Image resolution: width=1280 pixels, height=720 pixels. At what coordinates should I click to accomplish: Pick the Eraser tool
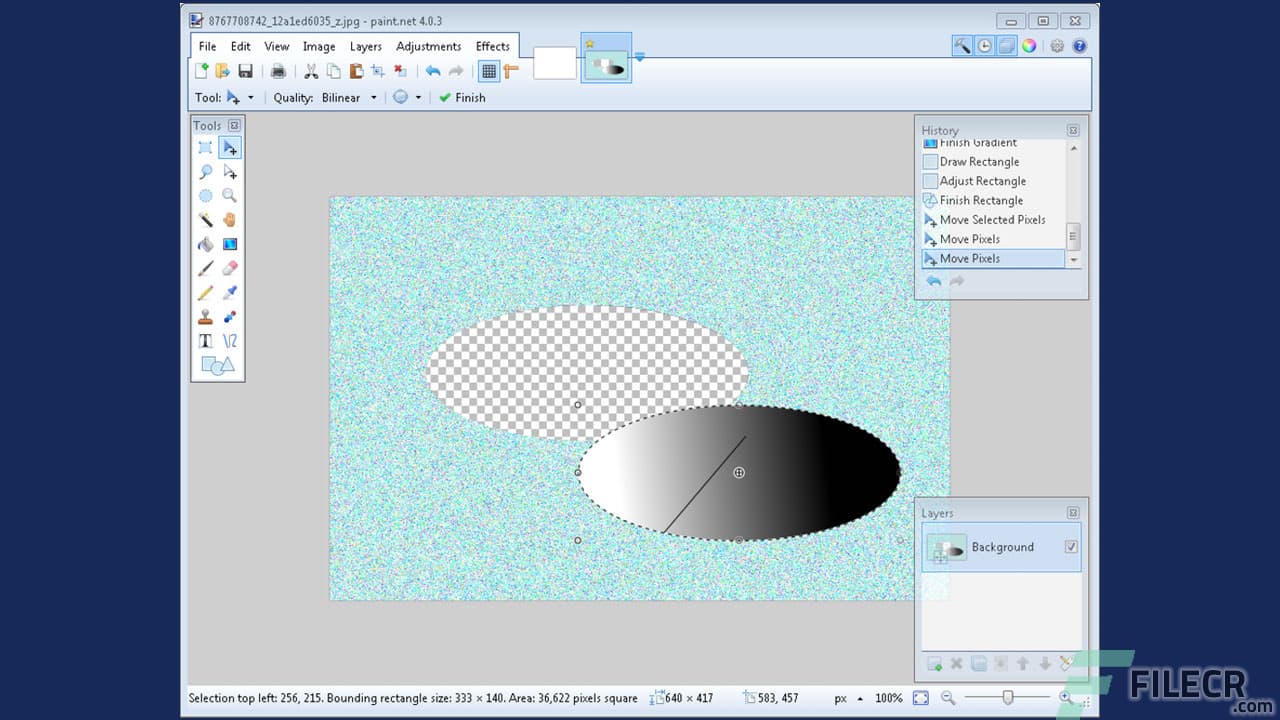[230, 268]
